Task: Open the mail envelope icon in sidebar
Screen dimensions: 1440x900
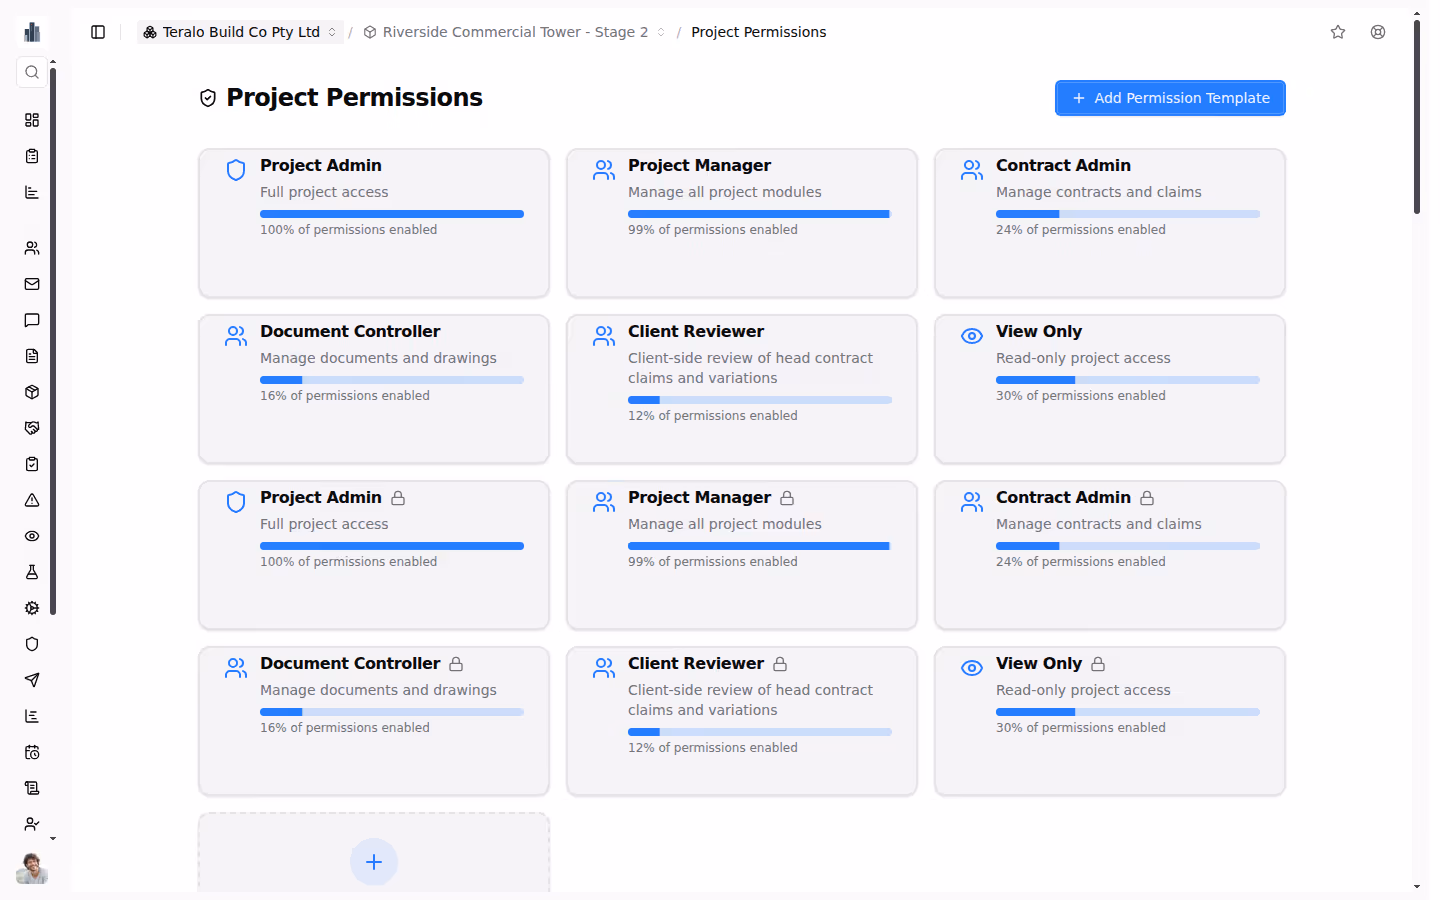Action: (x=32, y=284)
